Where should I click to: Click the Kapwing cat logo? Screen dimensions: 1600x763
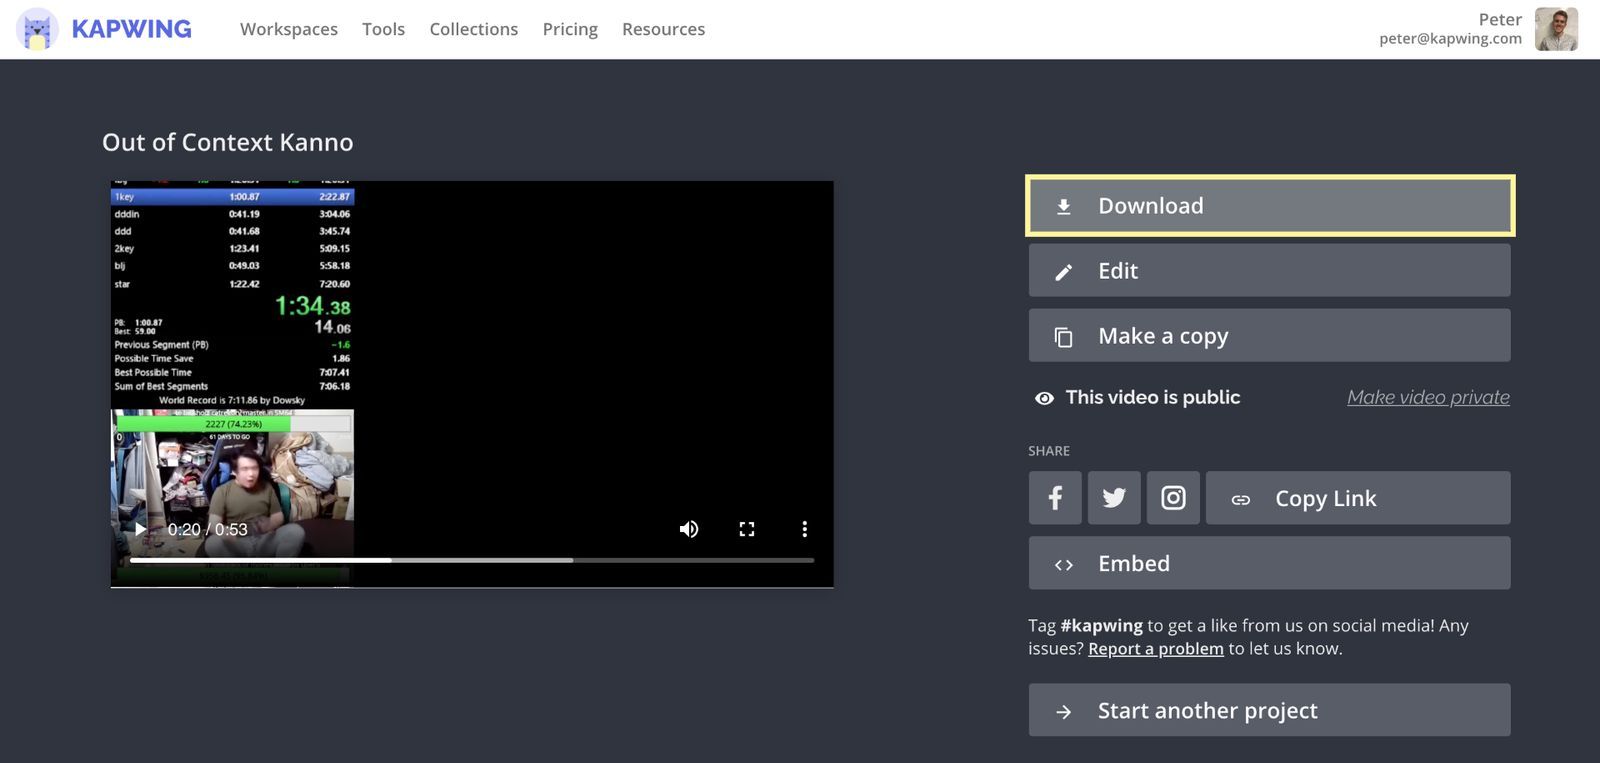coord(37,29)
